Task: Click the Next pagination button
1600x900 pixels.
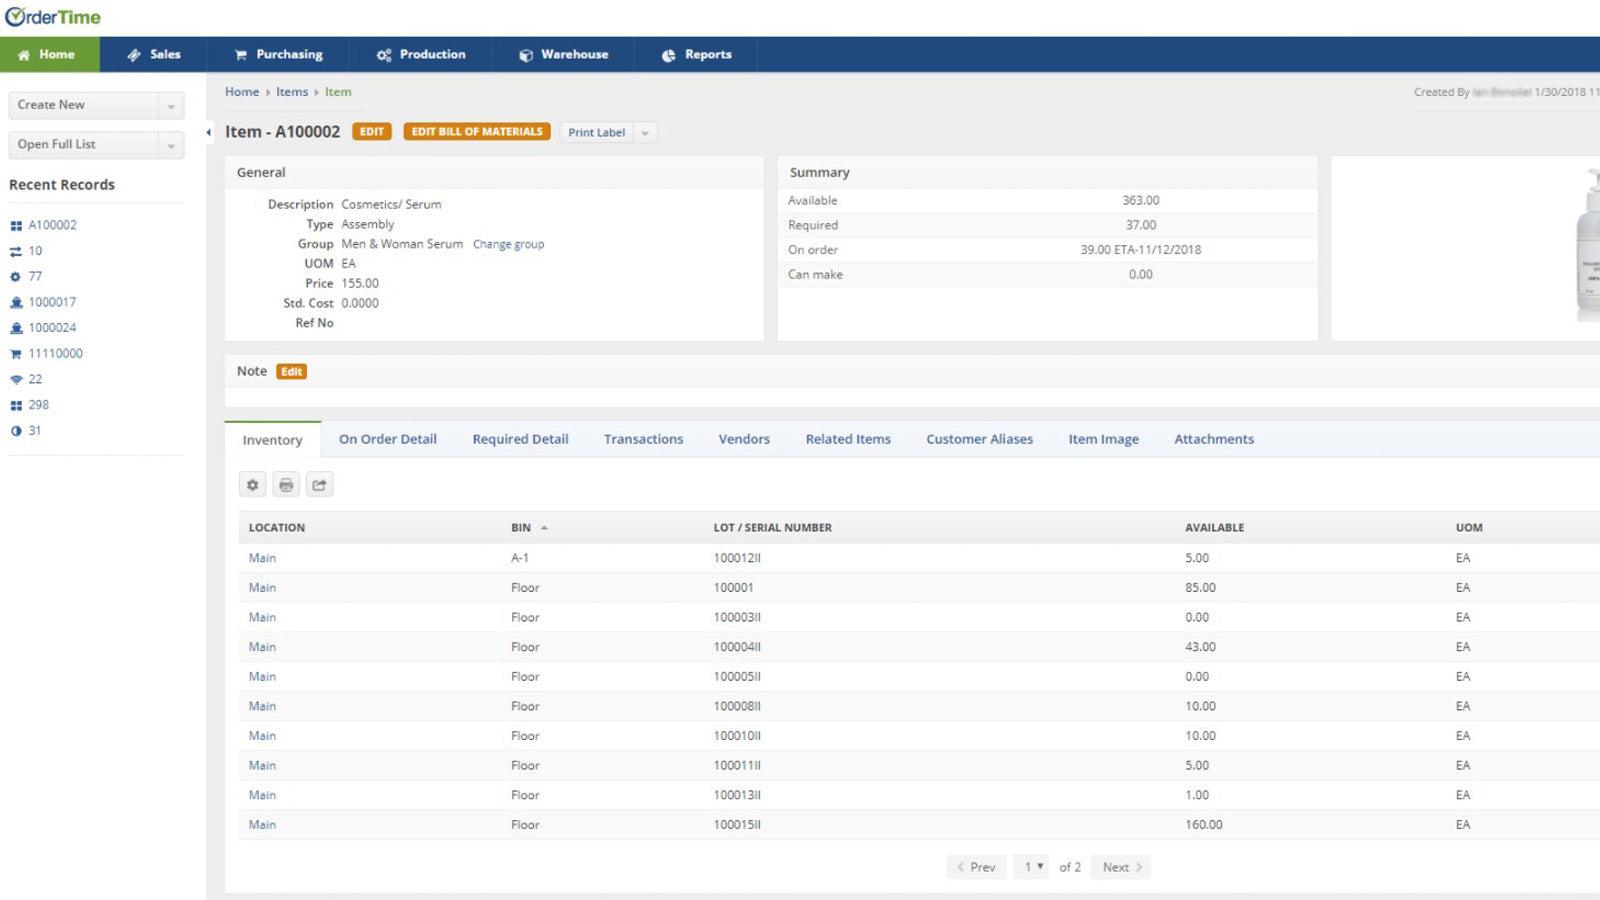Action: tap(1119, 867)
